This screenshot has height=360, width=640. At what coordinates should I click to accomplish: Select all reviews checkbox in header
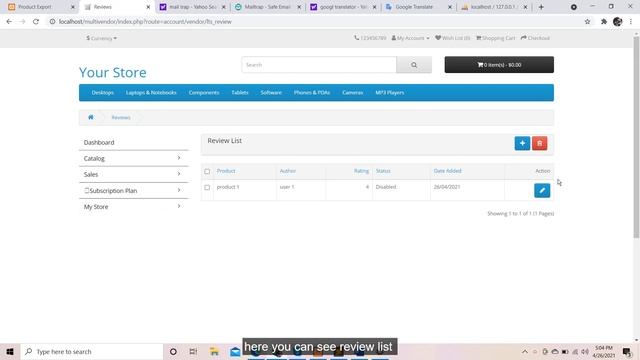(207, 171)
